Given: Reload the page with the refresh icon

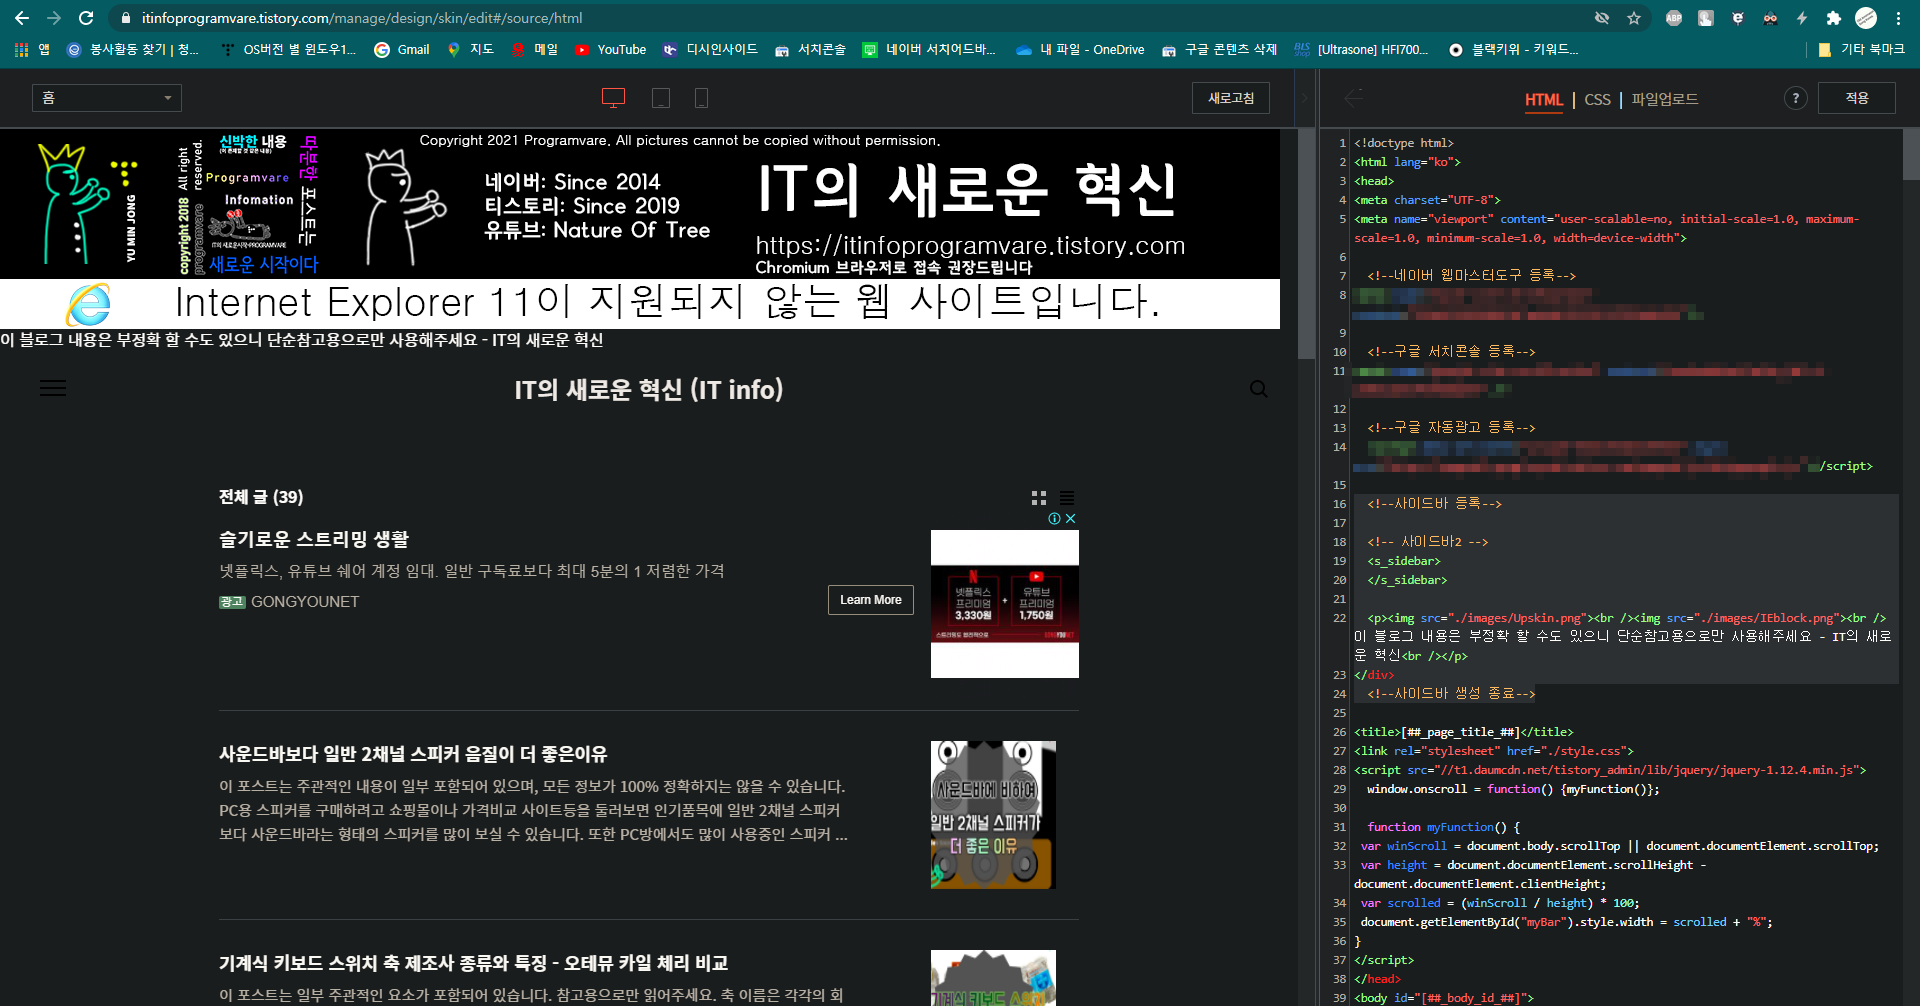Looking at the screenshot, I should coord(86,18).
